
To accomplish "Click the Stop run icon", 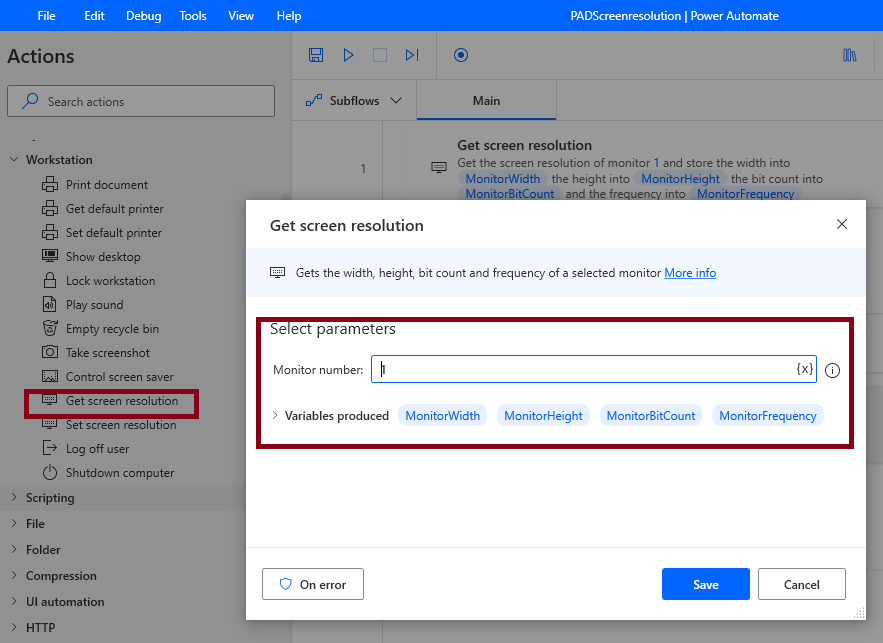I will tap(380, 55).
